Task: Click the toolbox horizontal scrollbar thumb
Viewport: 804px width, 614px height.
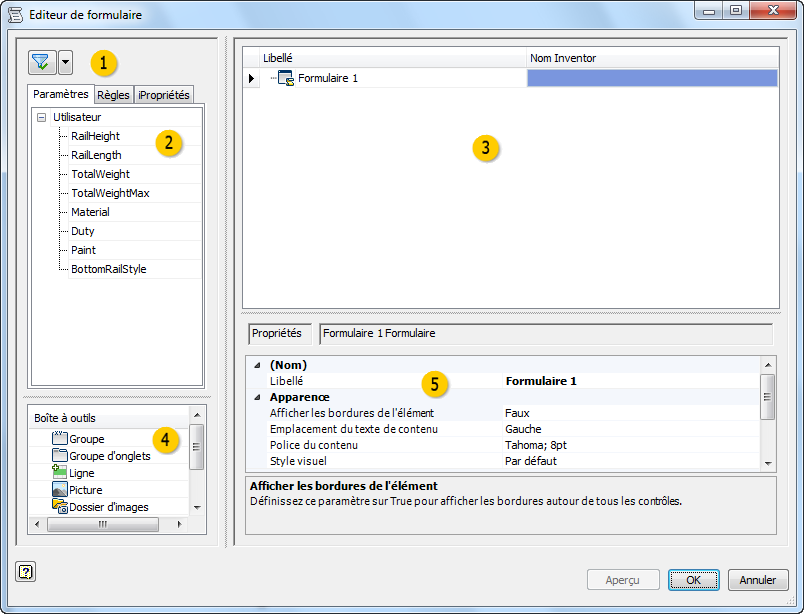Action: coord(103,524)
